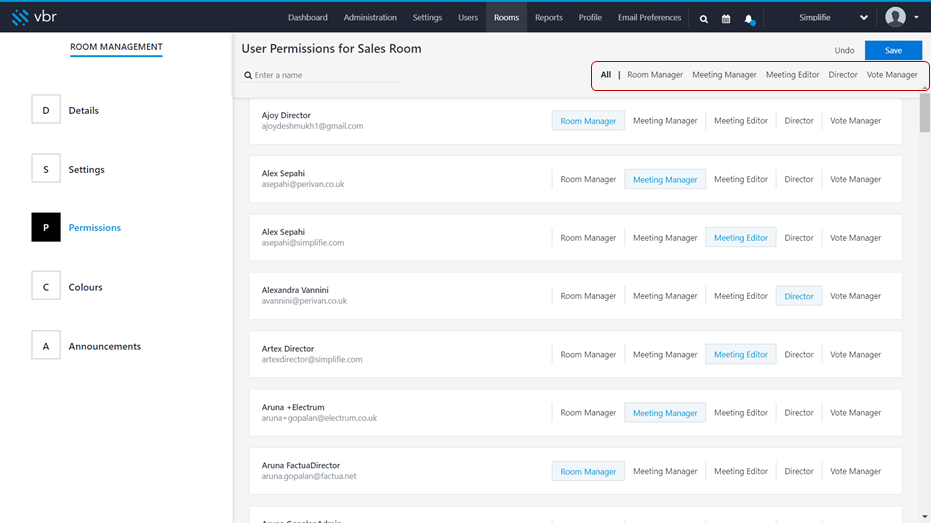The width and height of the screenshot is (931, 523).
Task: Open Email Preferences in navigation
Action: coord(650,17)
